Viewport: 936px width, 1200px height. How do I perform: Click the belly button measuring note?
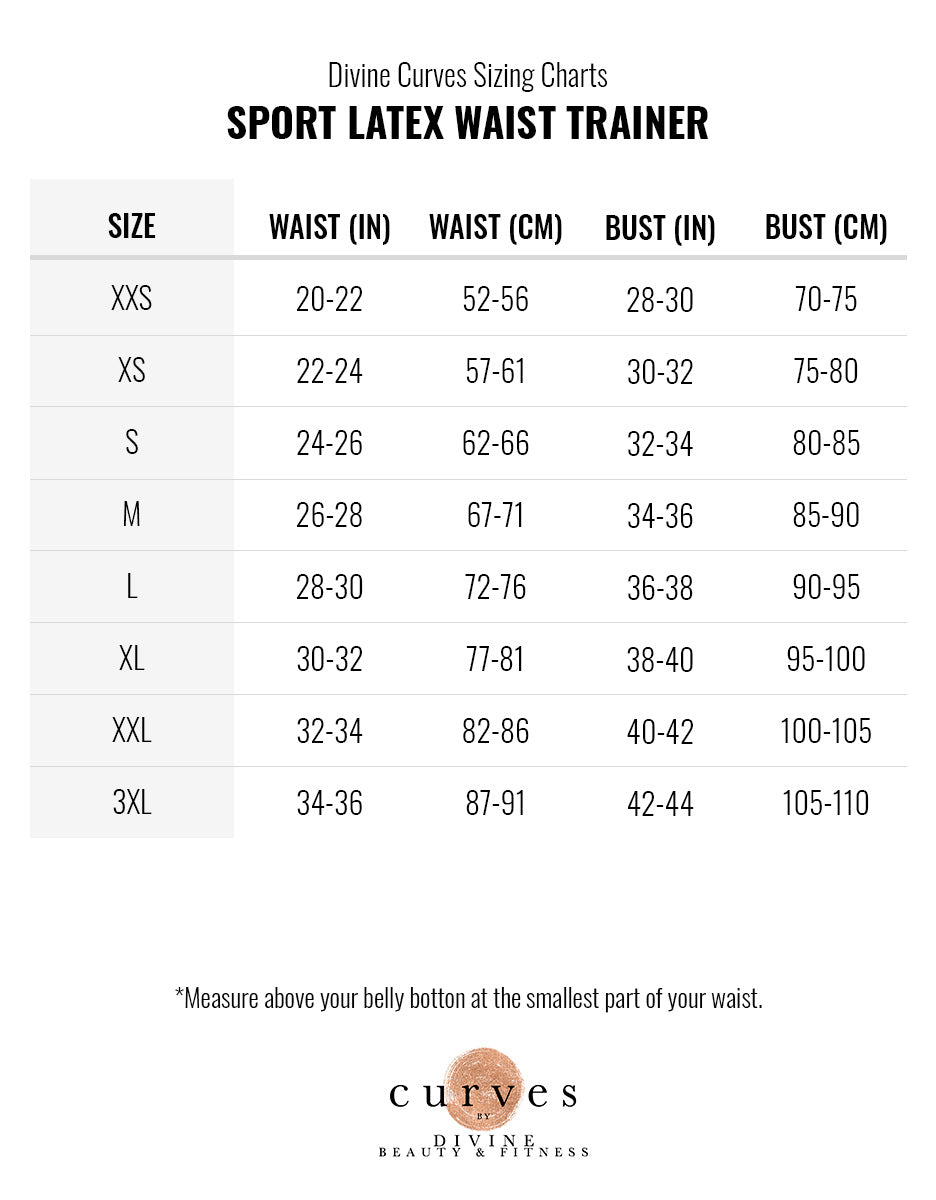(x=468, y=998)
